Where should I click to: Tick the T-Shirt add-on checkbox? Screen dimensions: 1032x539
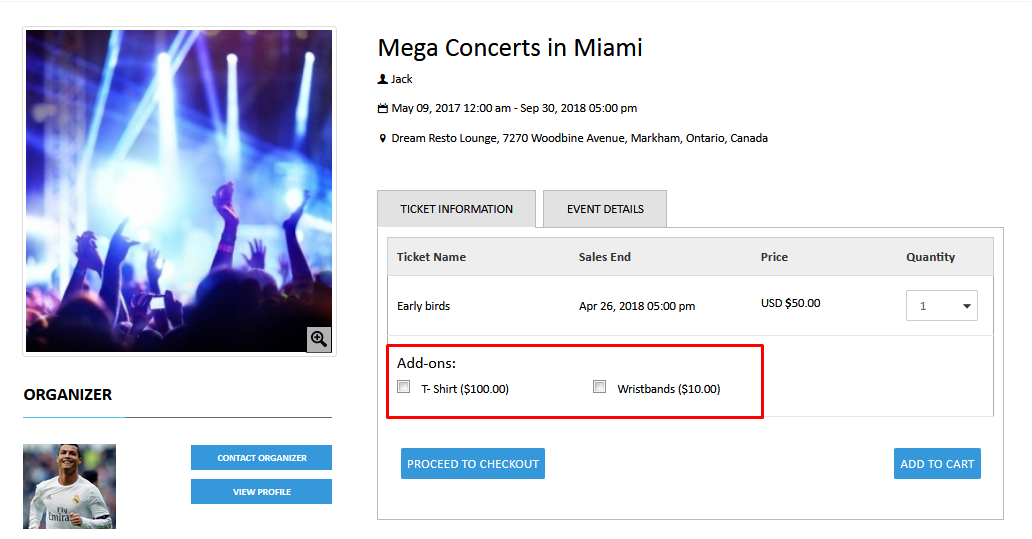tap(404, 387)
